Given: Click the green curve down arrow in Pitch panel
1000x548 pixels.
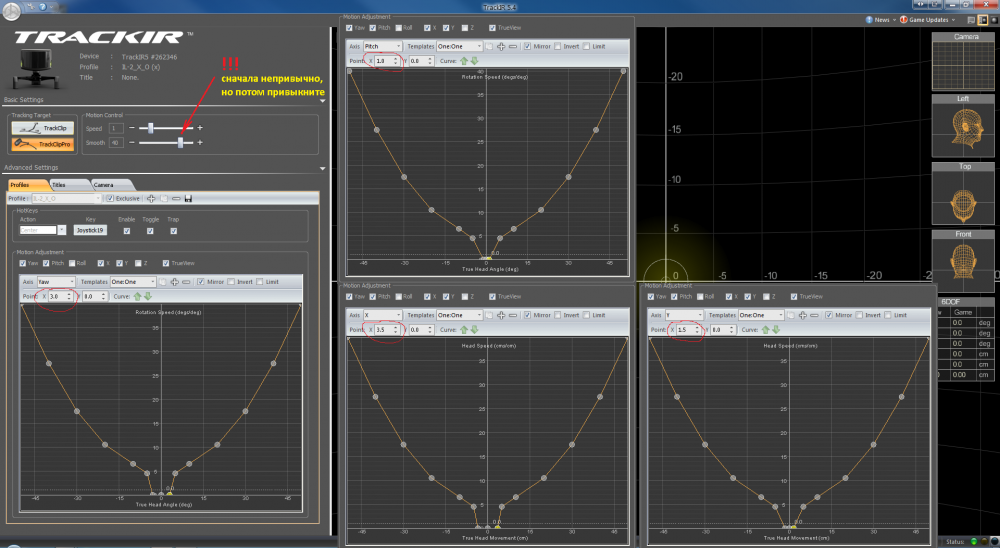Looking at the screenshot, I should (x=475, y=60).
